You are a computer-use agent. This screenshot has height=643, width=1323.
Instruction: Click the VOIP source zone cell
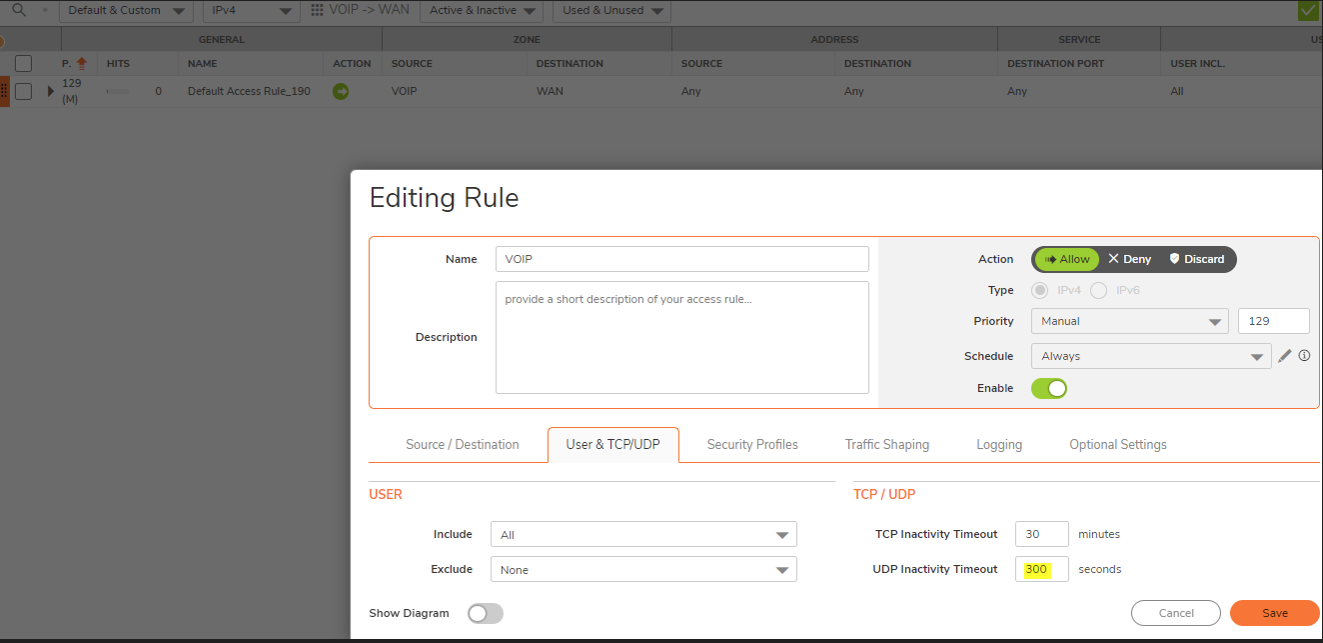point(406,91)
